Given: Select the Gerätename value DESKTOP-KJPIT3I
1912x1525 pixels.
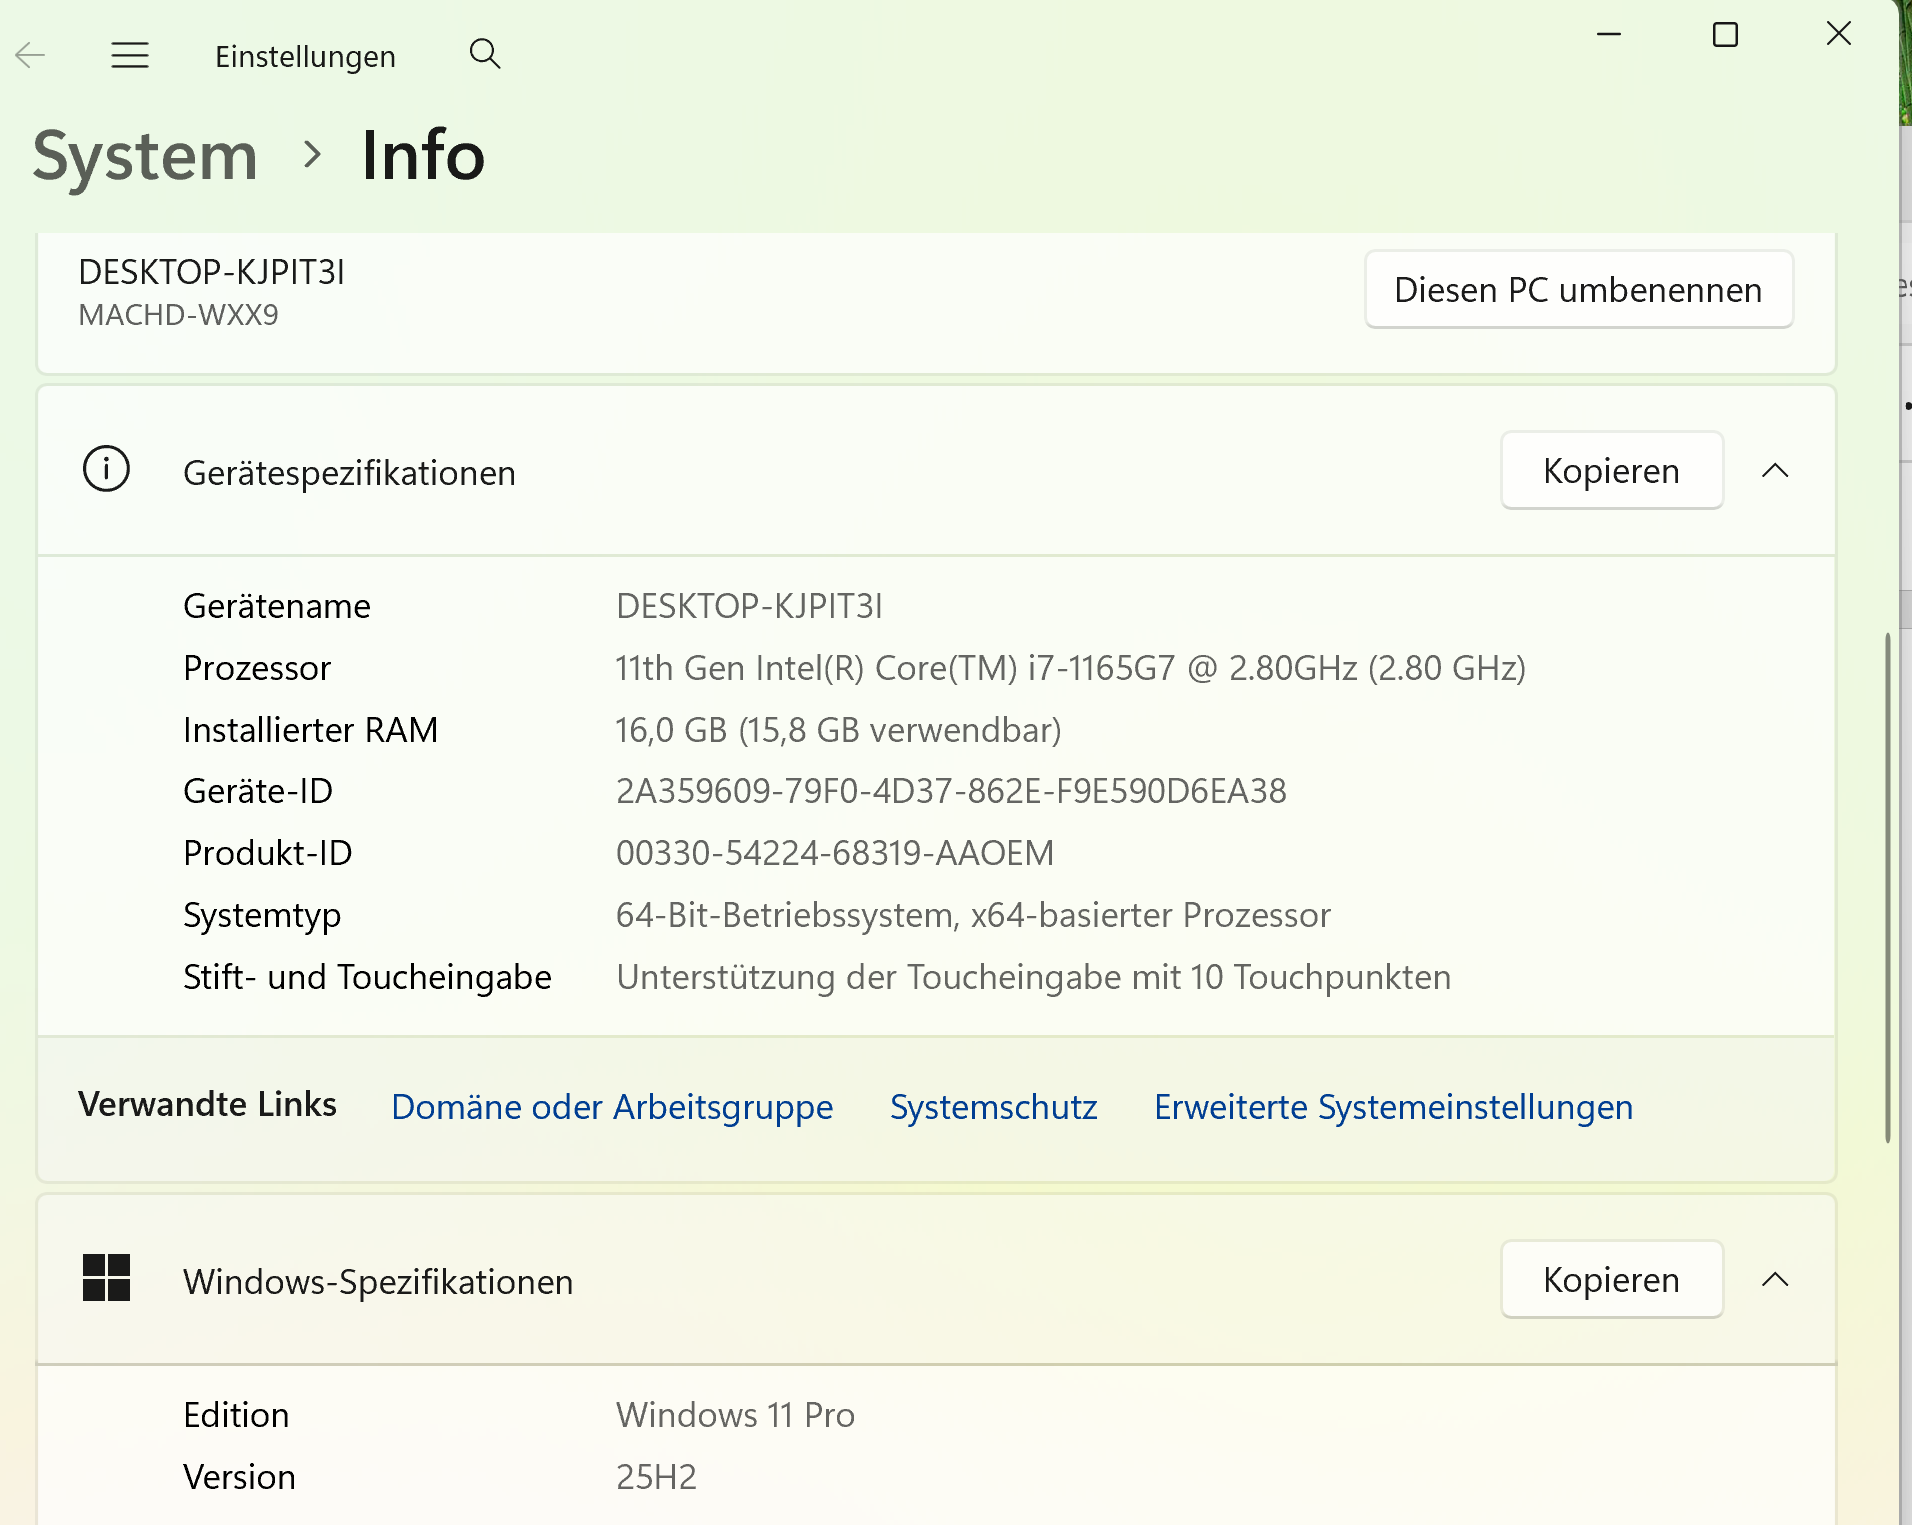Looking at the screenshot, I should tap(750, 606).
